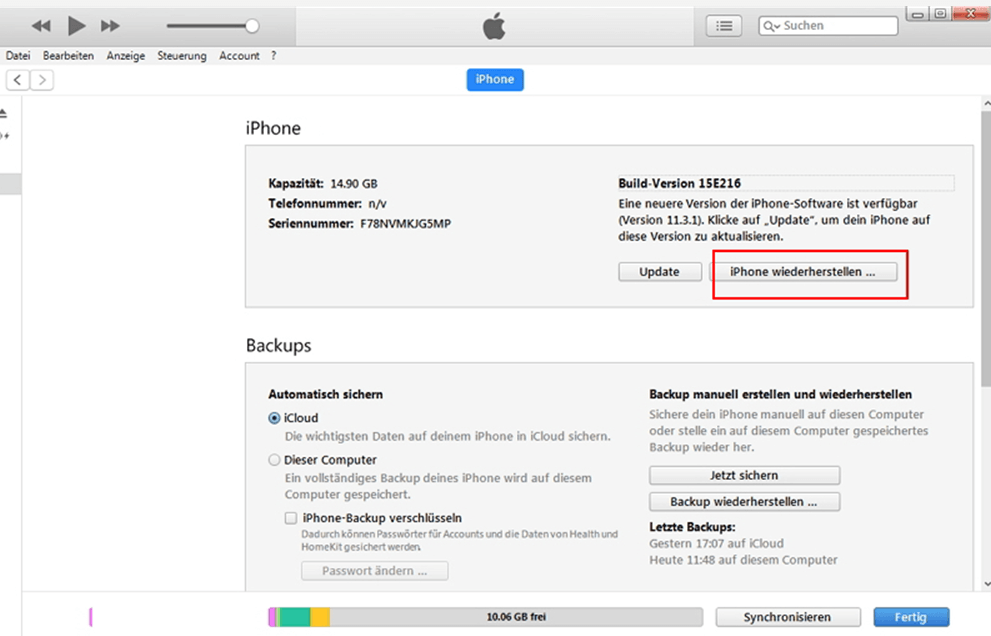Open the list view icon button
This screenshot has width=991, height=636.
(724, 26)
